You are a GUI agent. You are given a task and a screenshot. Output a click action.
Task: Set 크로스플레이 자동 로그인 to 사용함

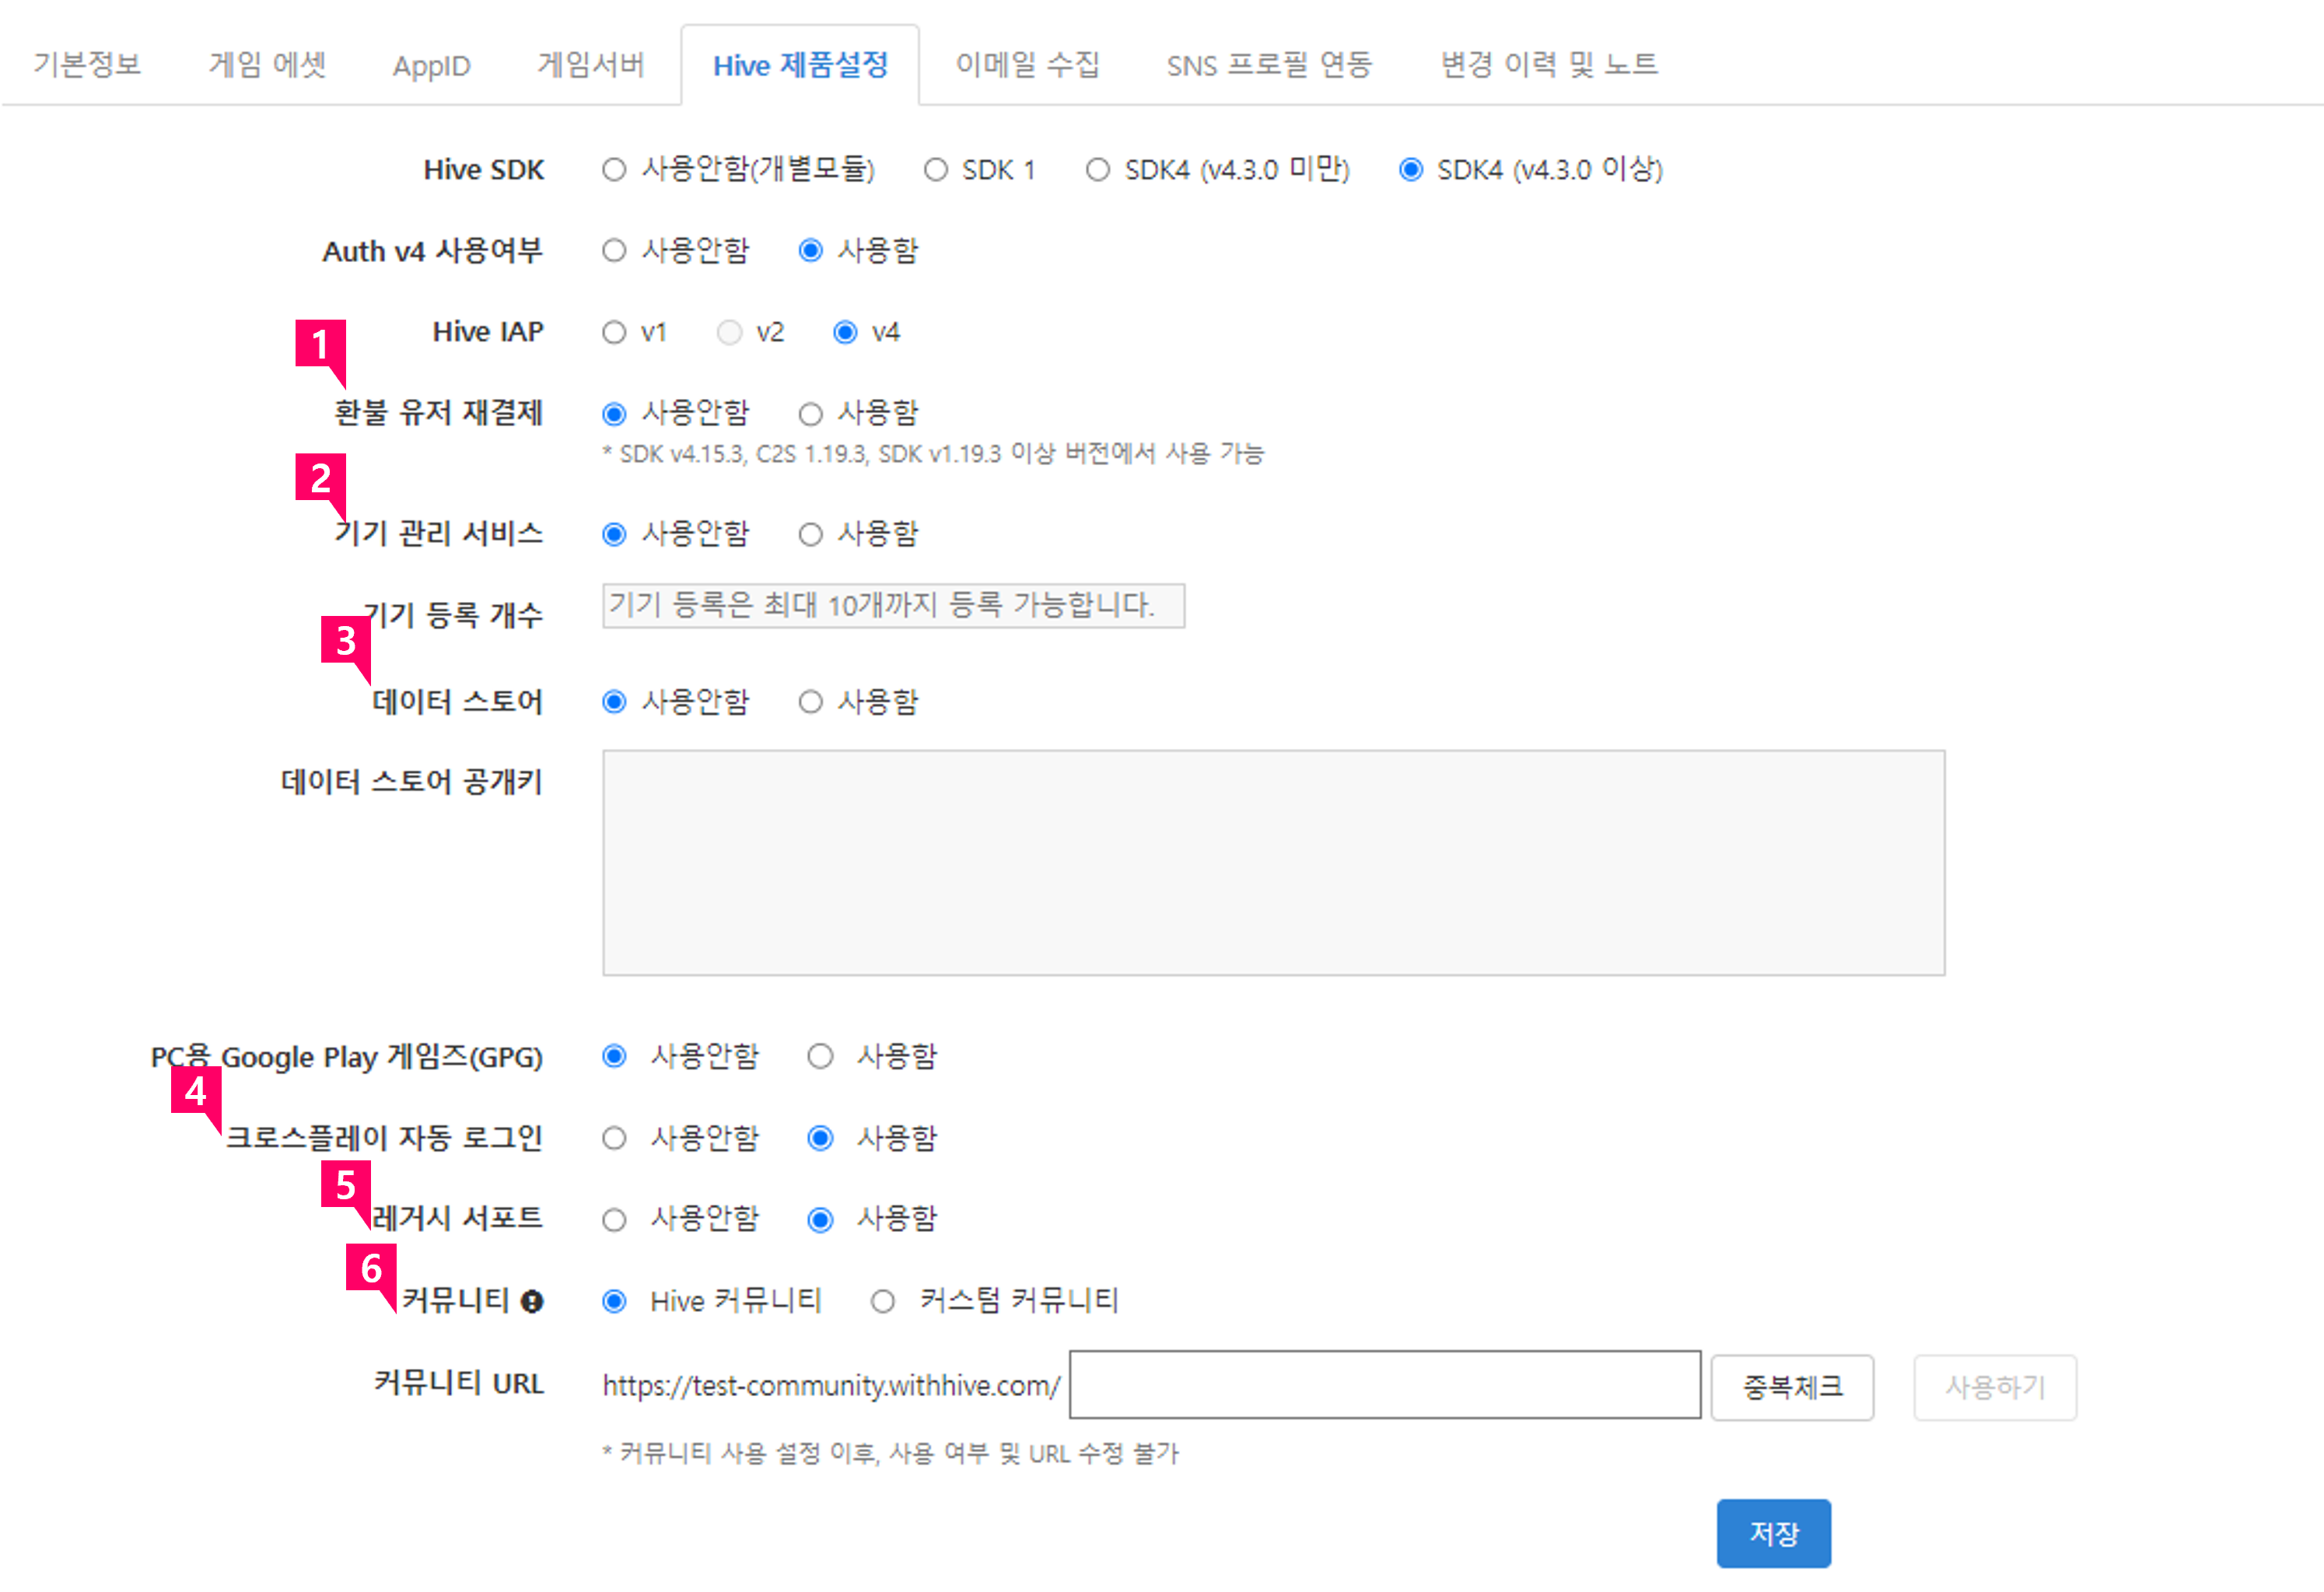coord(820,1139)
